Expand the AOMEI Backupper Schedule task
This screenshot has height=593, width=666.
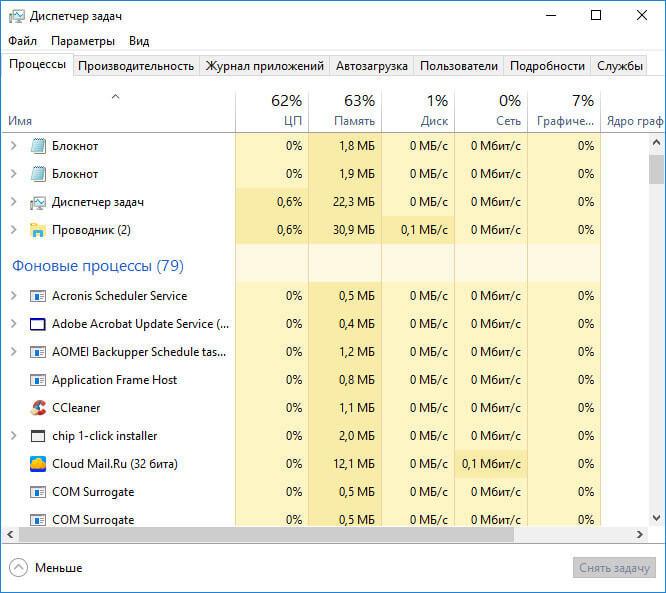(x=13, y=352)
